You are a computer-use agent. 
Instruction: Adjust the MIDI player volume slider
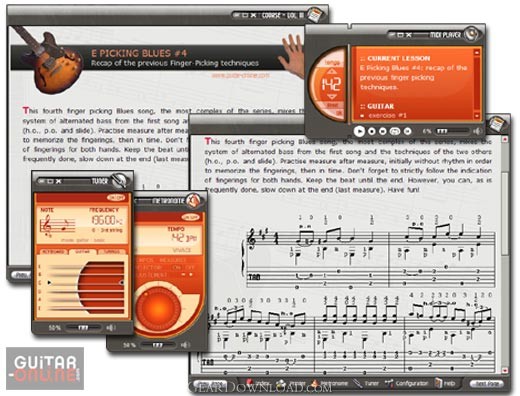click(x=452, y=131)
